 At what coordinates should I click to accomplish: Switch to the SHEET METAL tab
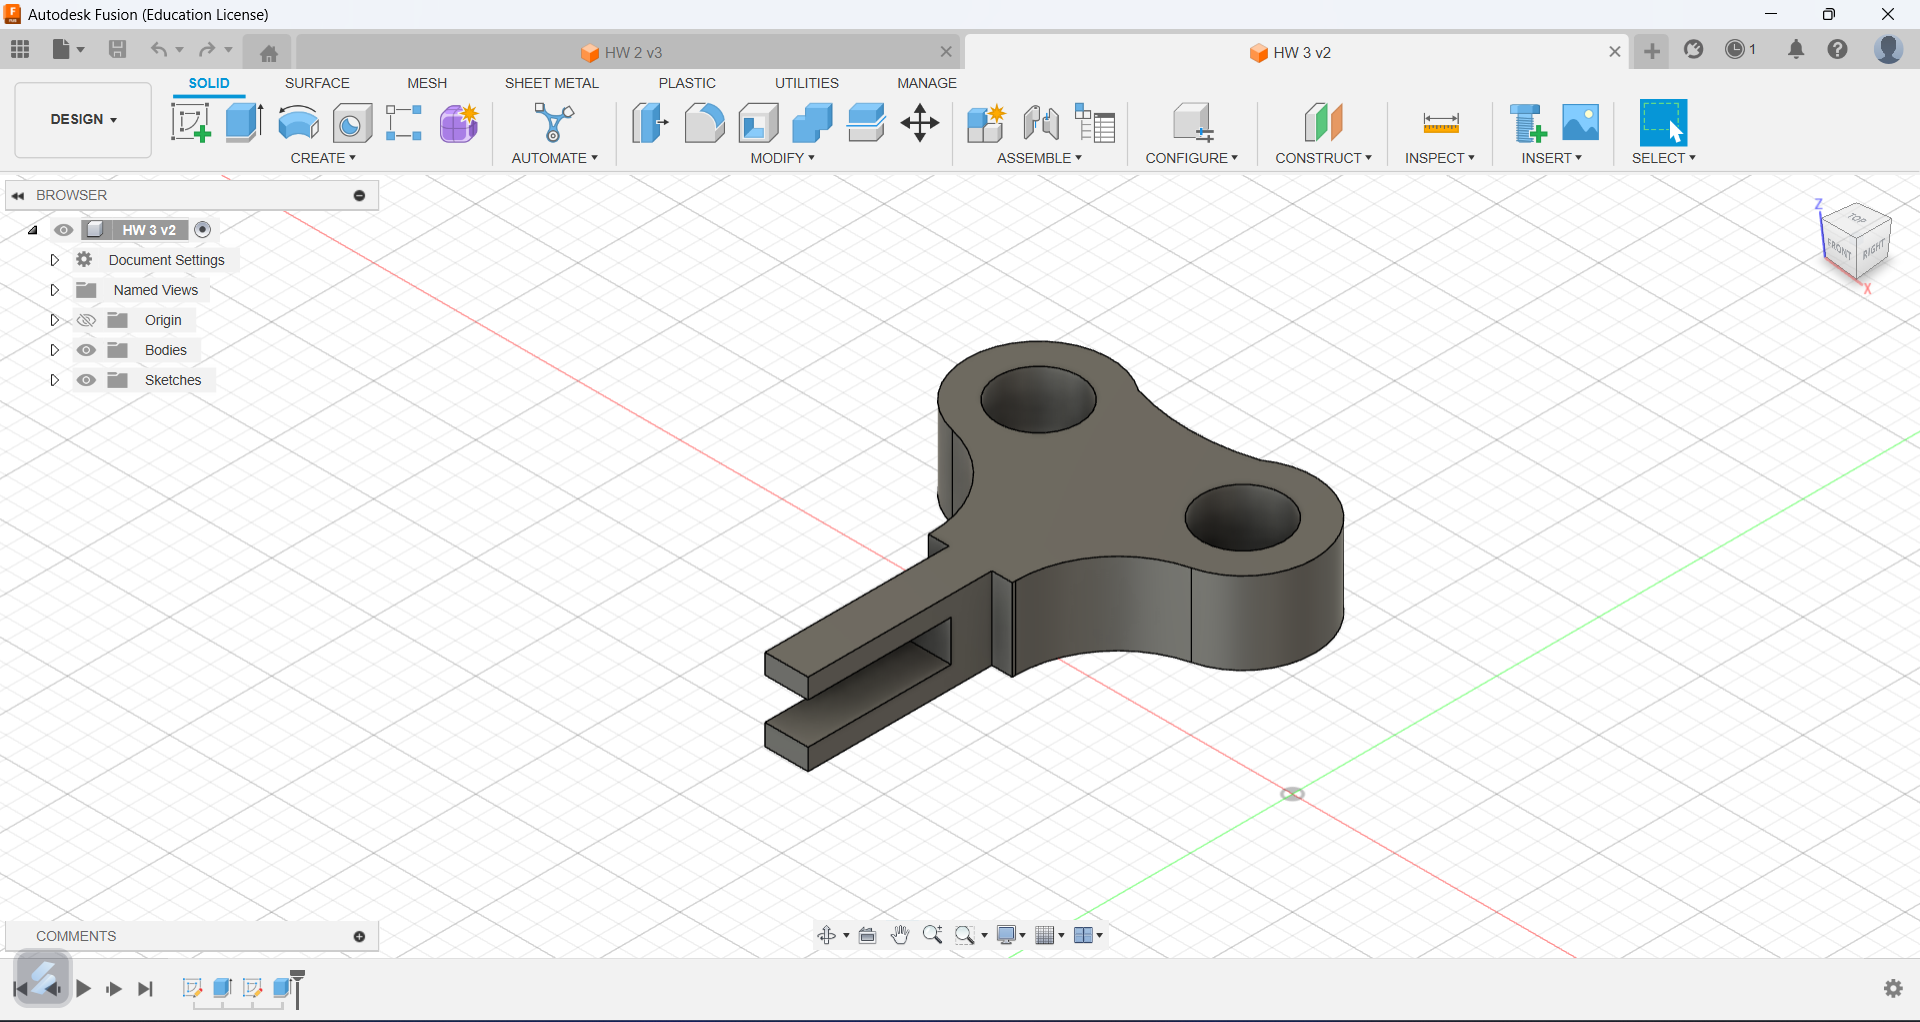(552, 83)
